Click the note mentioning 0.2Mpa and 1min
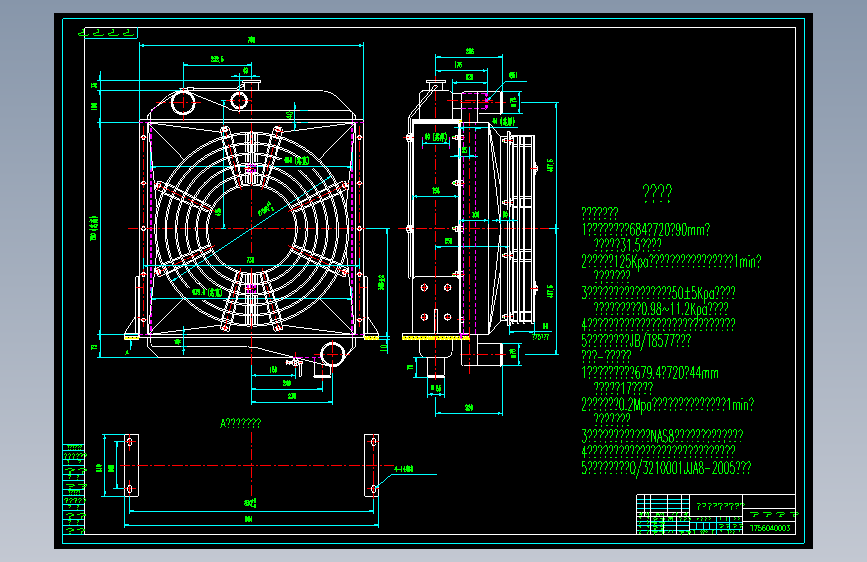The width and height of the screenshot is (867, 562). pos(667,404)
